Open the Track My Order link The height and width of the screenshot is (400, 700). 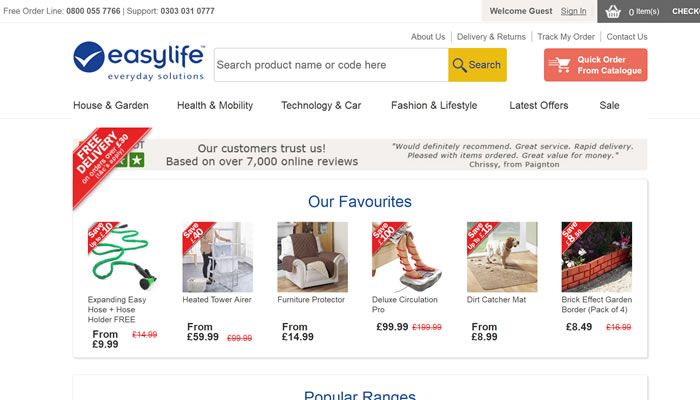(x=566, y=37)
